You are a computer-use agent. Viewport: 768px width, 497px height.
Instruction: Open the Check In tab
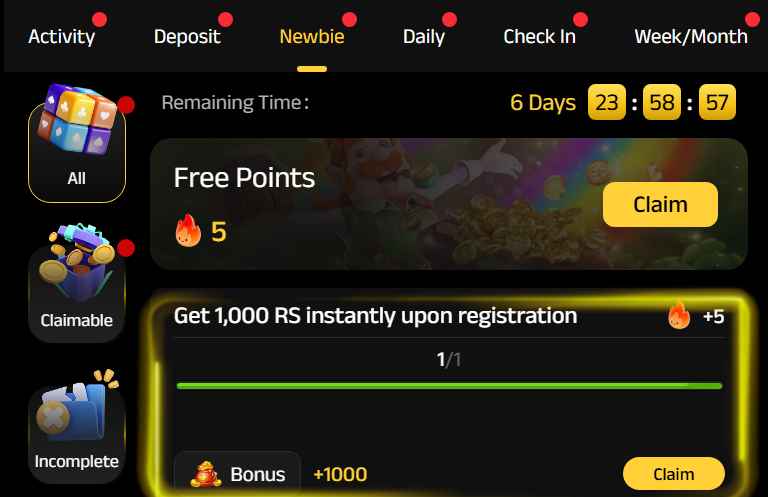tap(539, 36)
